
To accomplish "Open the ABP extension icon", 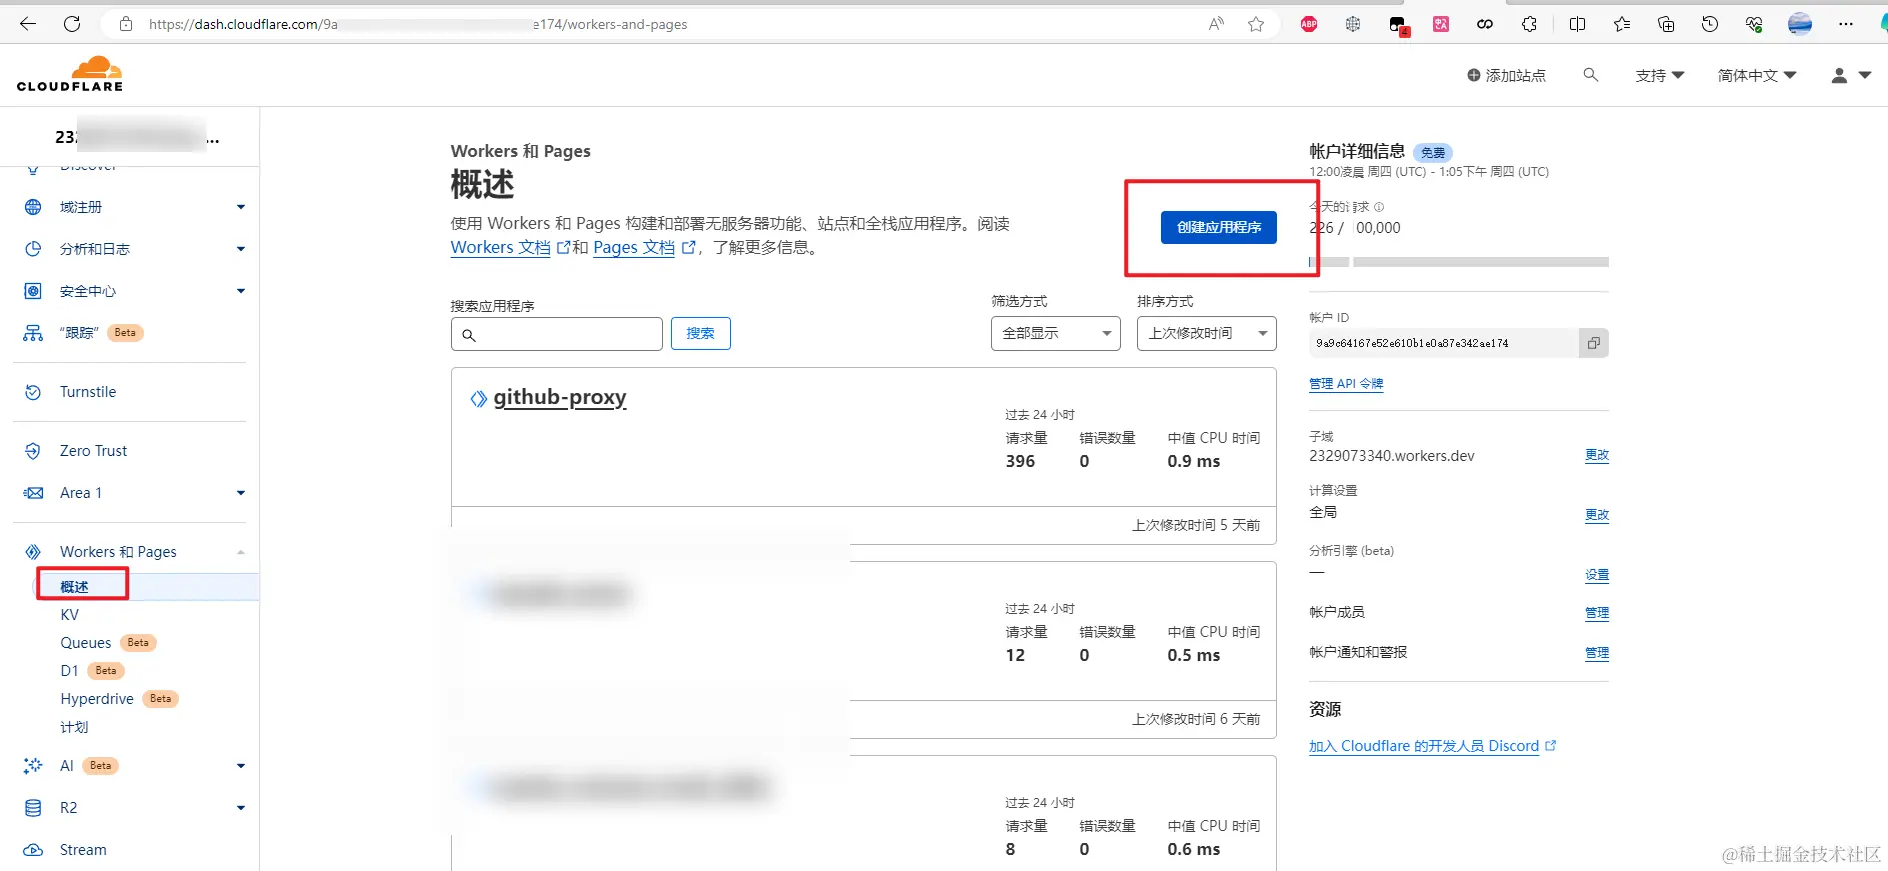I will (1309, 24).
